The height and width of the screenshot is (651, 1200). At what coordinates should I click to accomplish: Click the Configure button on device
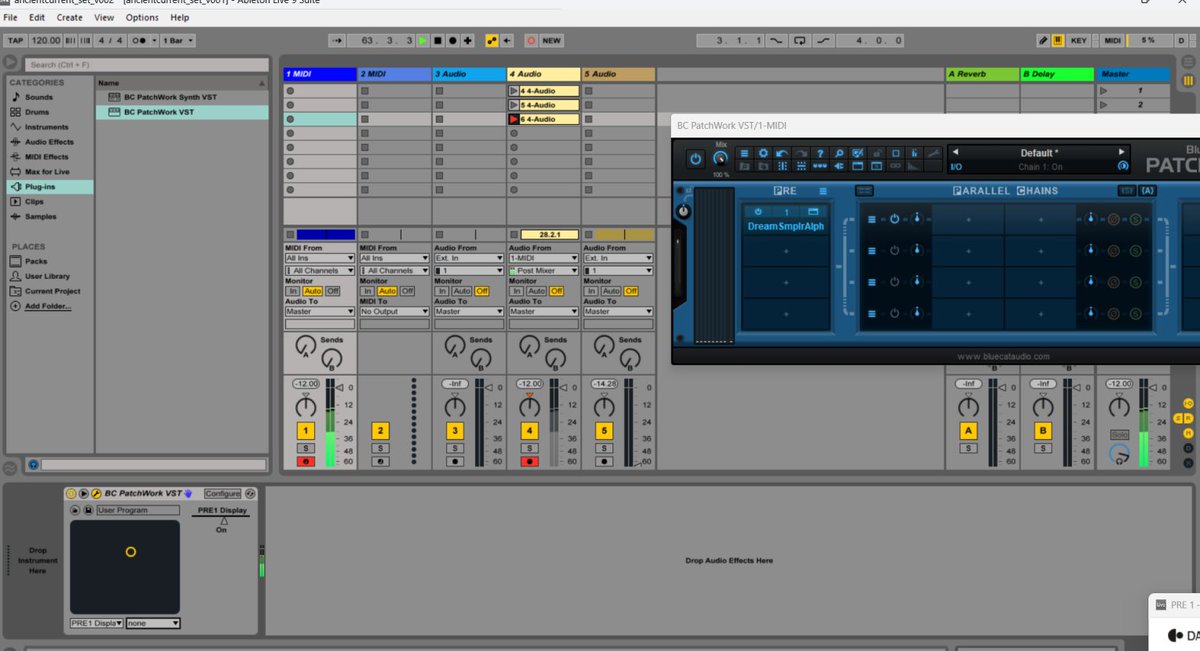coord(222,494)
